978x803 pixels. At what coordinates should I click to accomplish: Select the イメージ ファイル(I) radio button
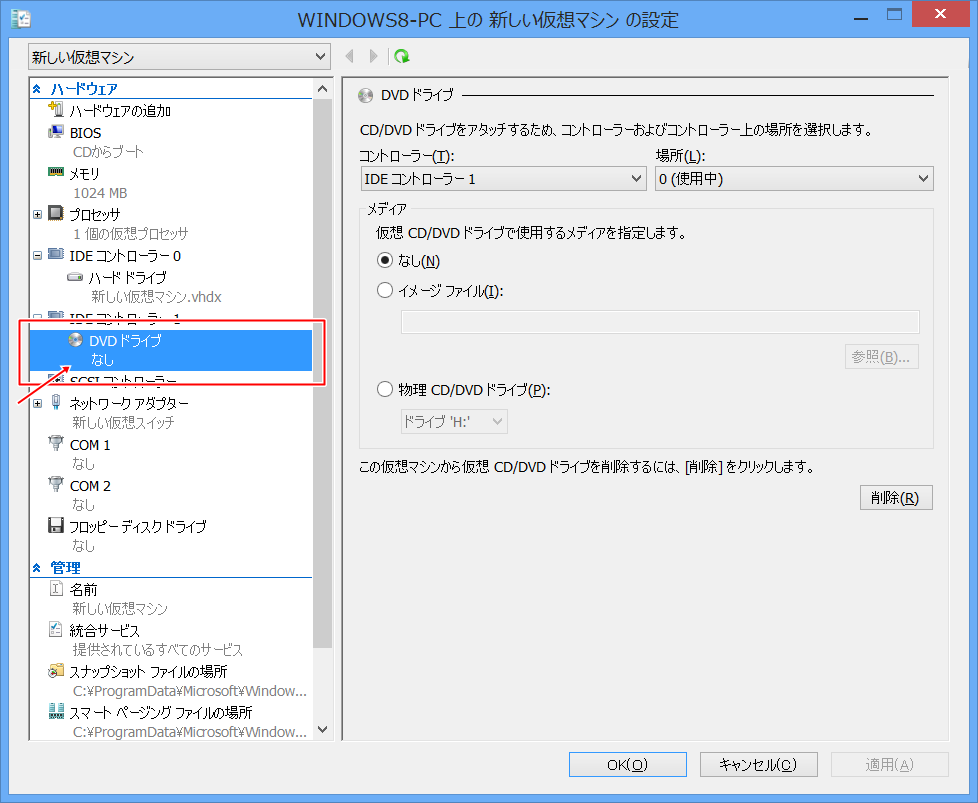[385, 290]
